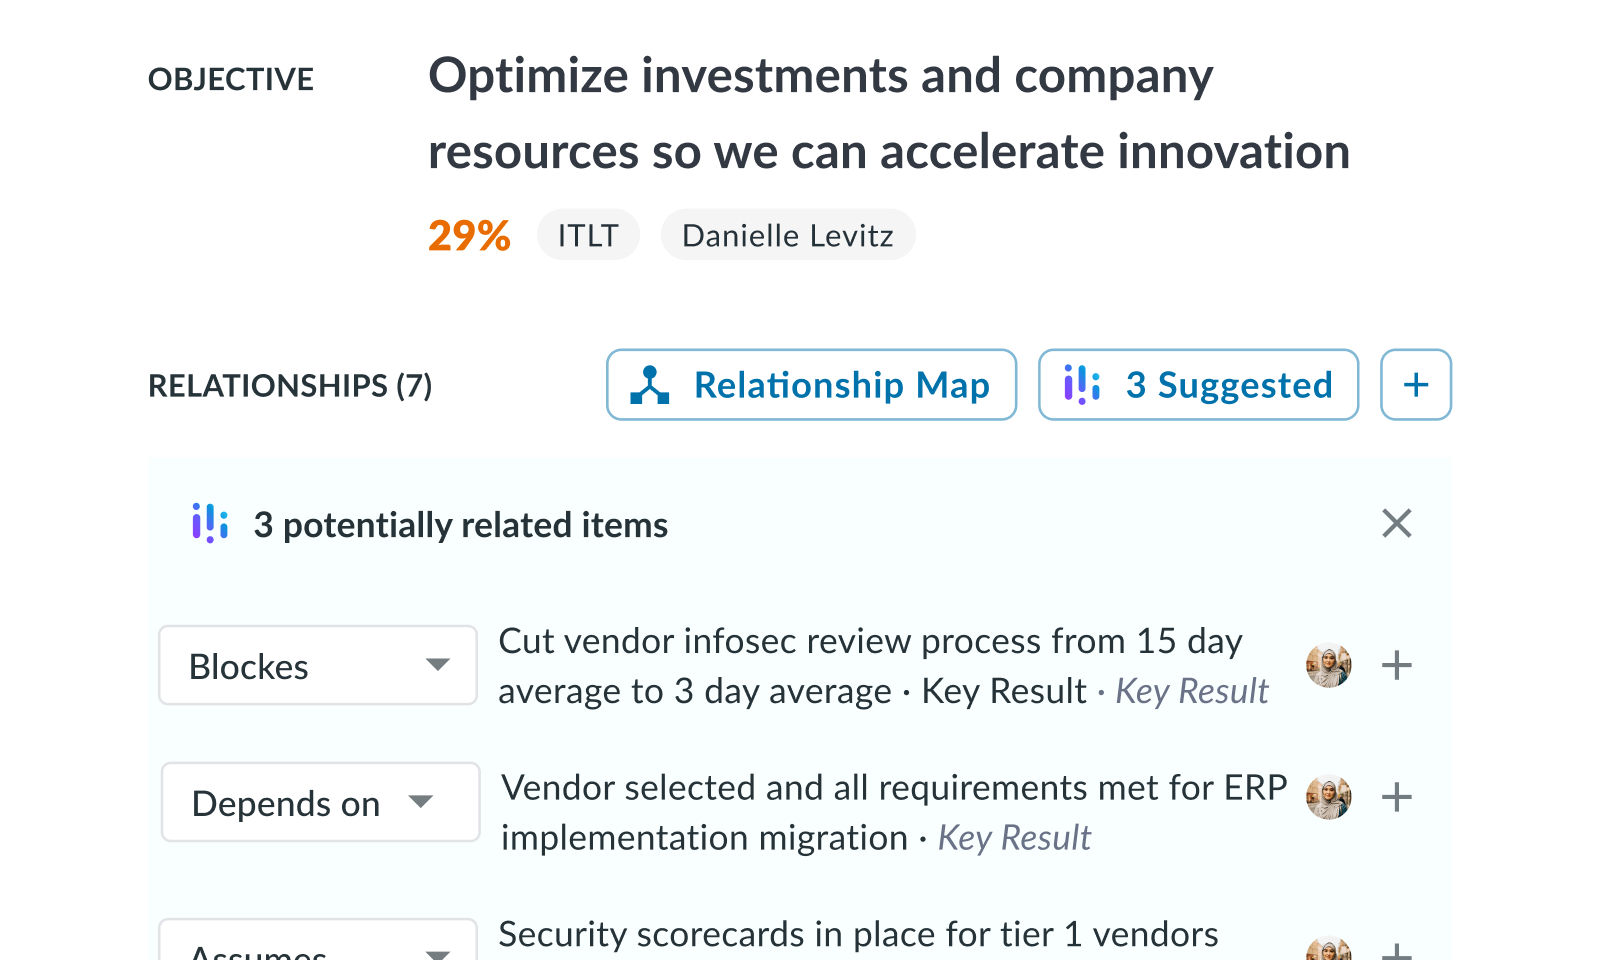
Task: Click the objective title text
Action: tap(889, 113)
